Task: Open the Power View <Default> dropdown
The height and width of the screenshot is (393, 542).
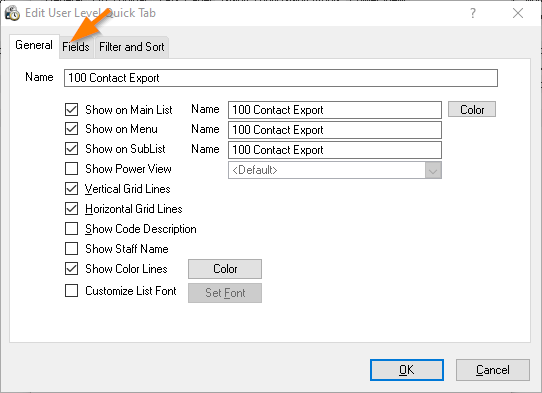Action: point(335,170)
